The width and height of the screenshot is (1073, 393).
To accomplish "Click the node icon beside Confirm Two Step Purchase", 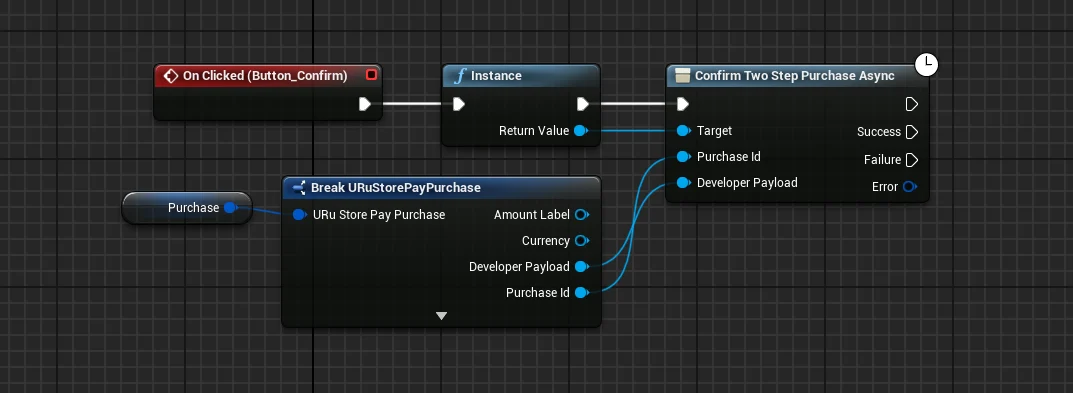I will pos(682,76).
